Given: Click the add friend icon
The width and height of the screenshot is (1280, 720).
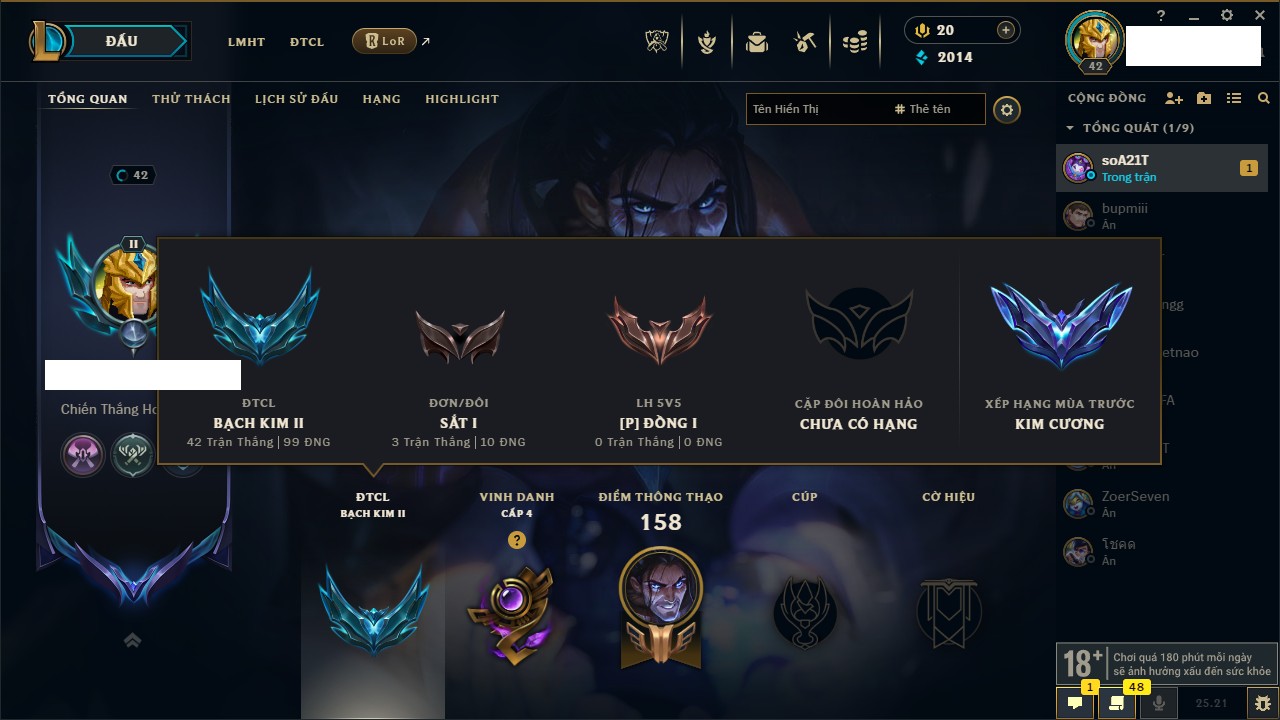Looking at the screenshot, I should pos(1174,98).
